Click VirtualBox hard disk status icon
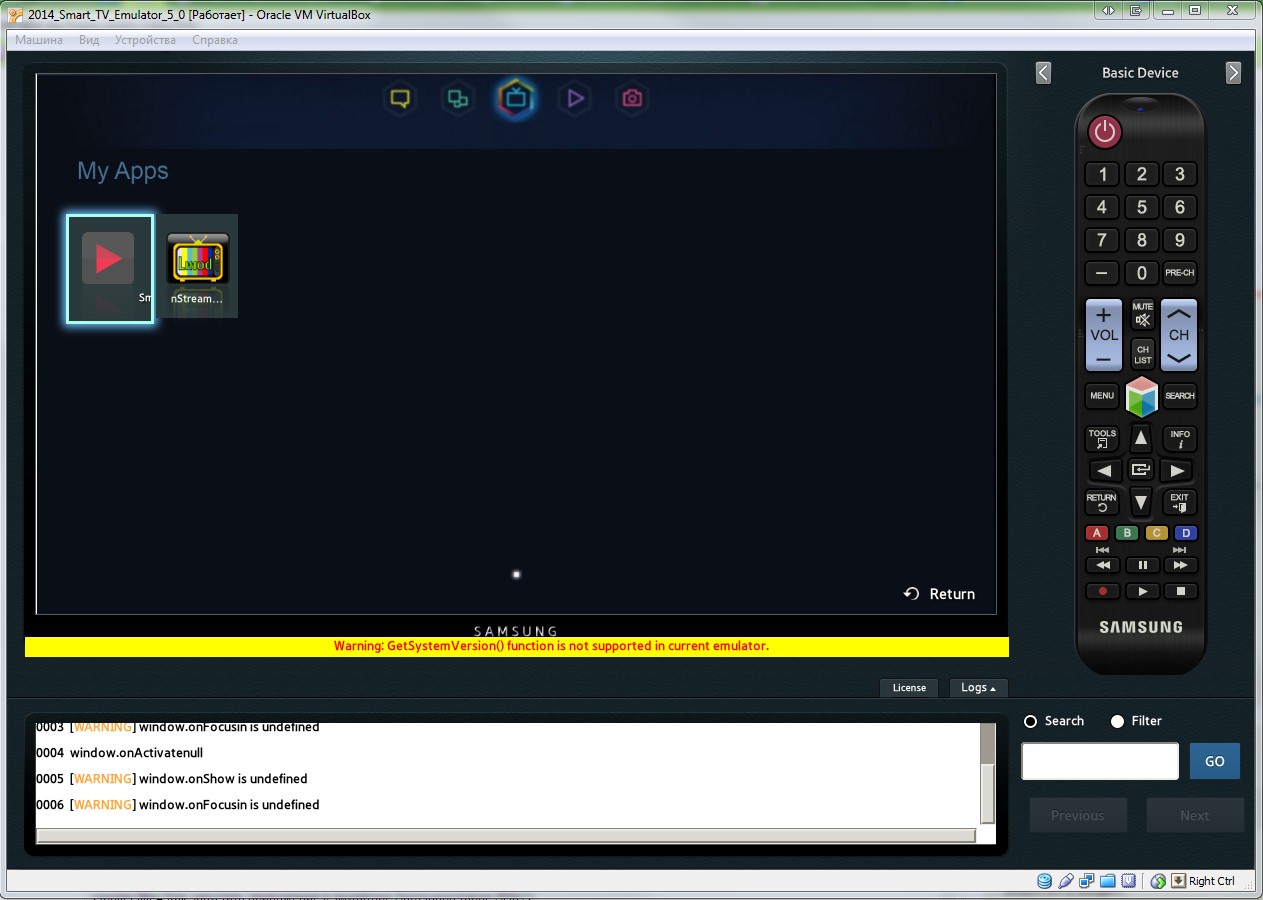The width and height of the screenshot is (1263, 900). (1044, 881)
